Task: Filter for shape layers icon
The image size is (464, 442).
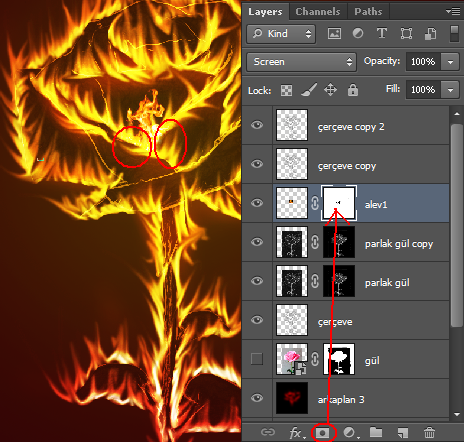Action: pyautogui.click(x=406, y=34)
